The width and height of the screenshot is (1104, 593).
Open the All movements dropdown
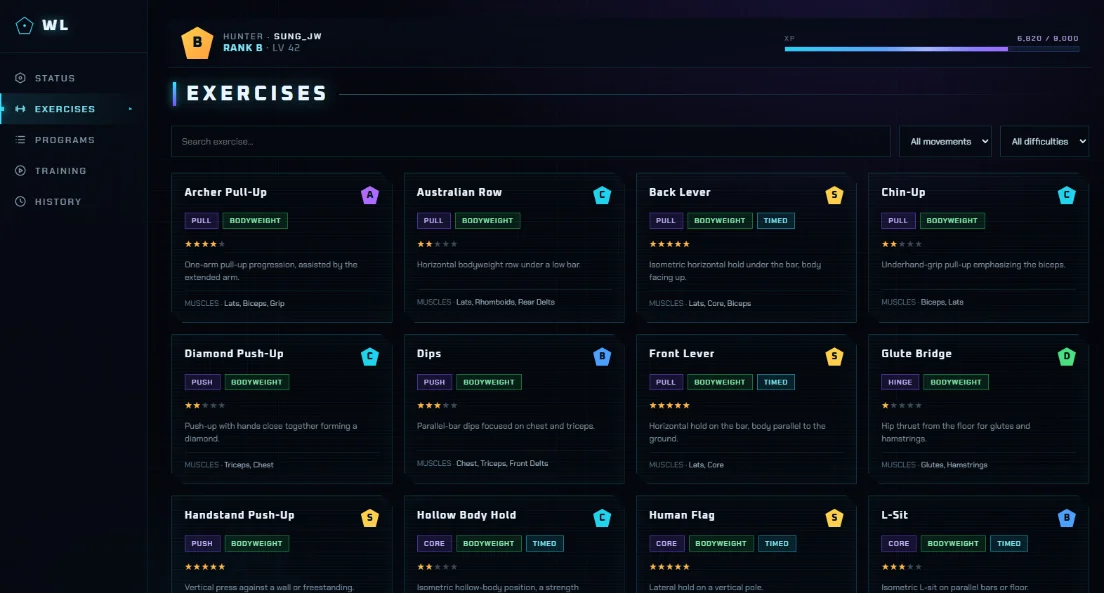945,142
